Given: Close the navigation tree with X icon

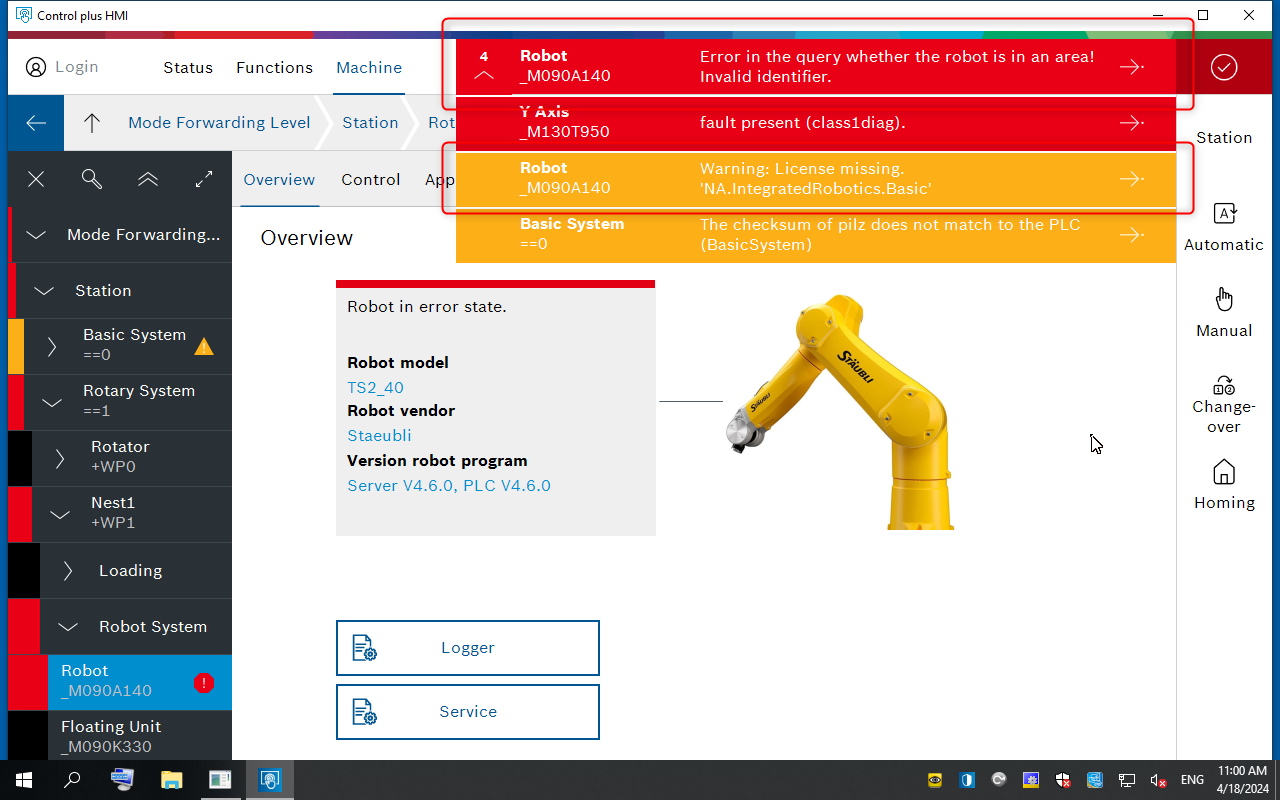Looking at the screenshot, I should coord(36,179).
